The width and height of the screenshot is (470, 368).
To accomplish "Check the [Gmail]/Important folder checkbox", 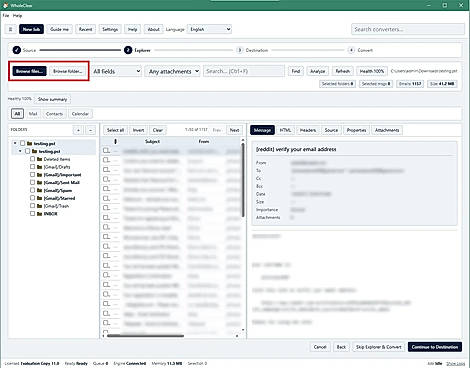I will pyautogui.click(x=32, y=175).
